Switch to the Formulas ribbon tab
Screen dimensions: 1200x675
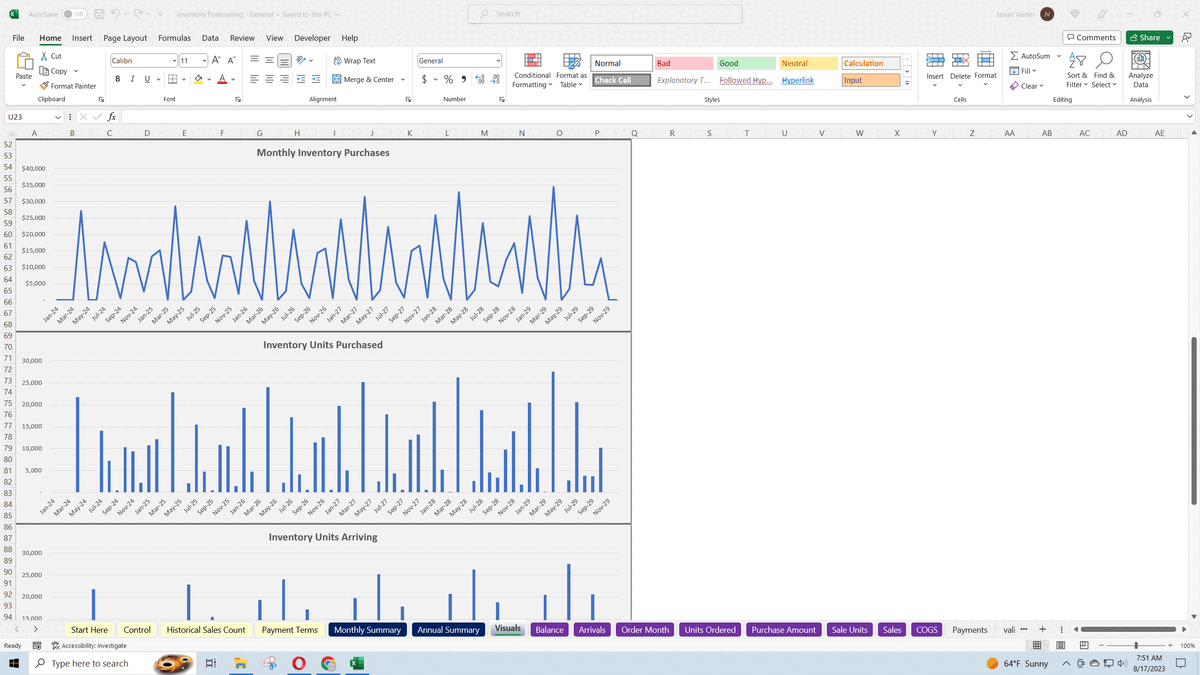coord(174,37)
